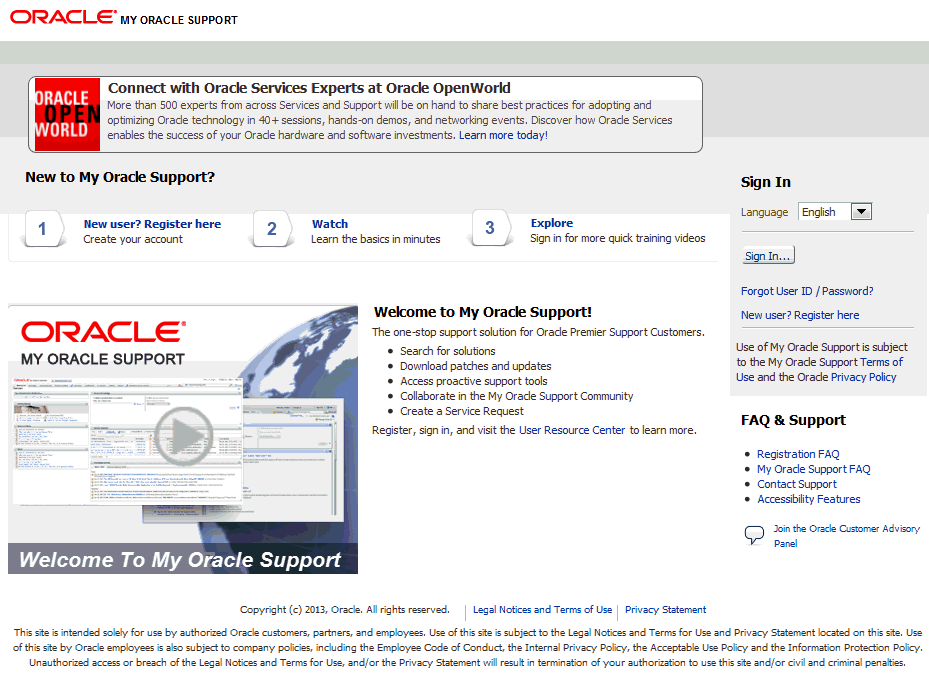Screen dimensions: 929x675
Task: Click the Sign In... button
Action: tap(768, 255)
